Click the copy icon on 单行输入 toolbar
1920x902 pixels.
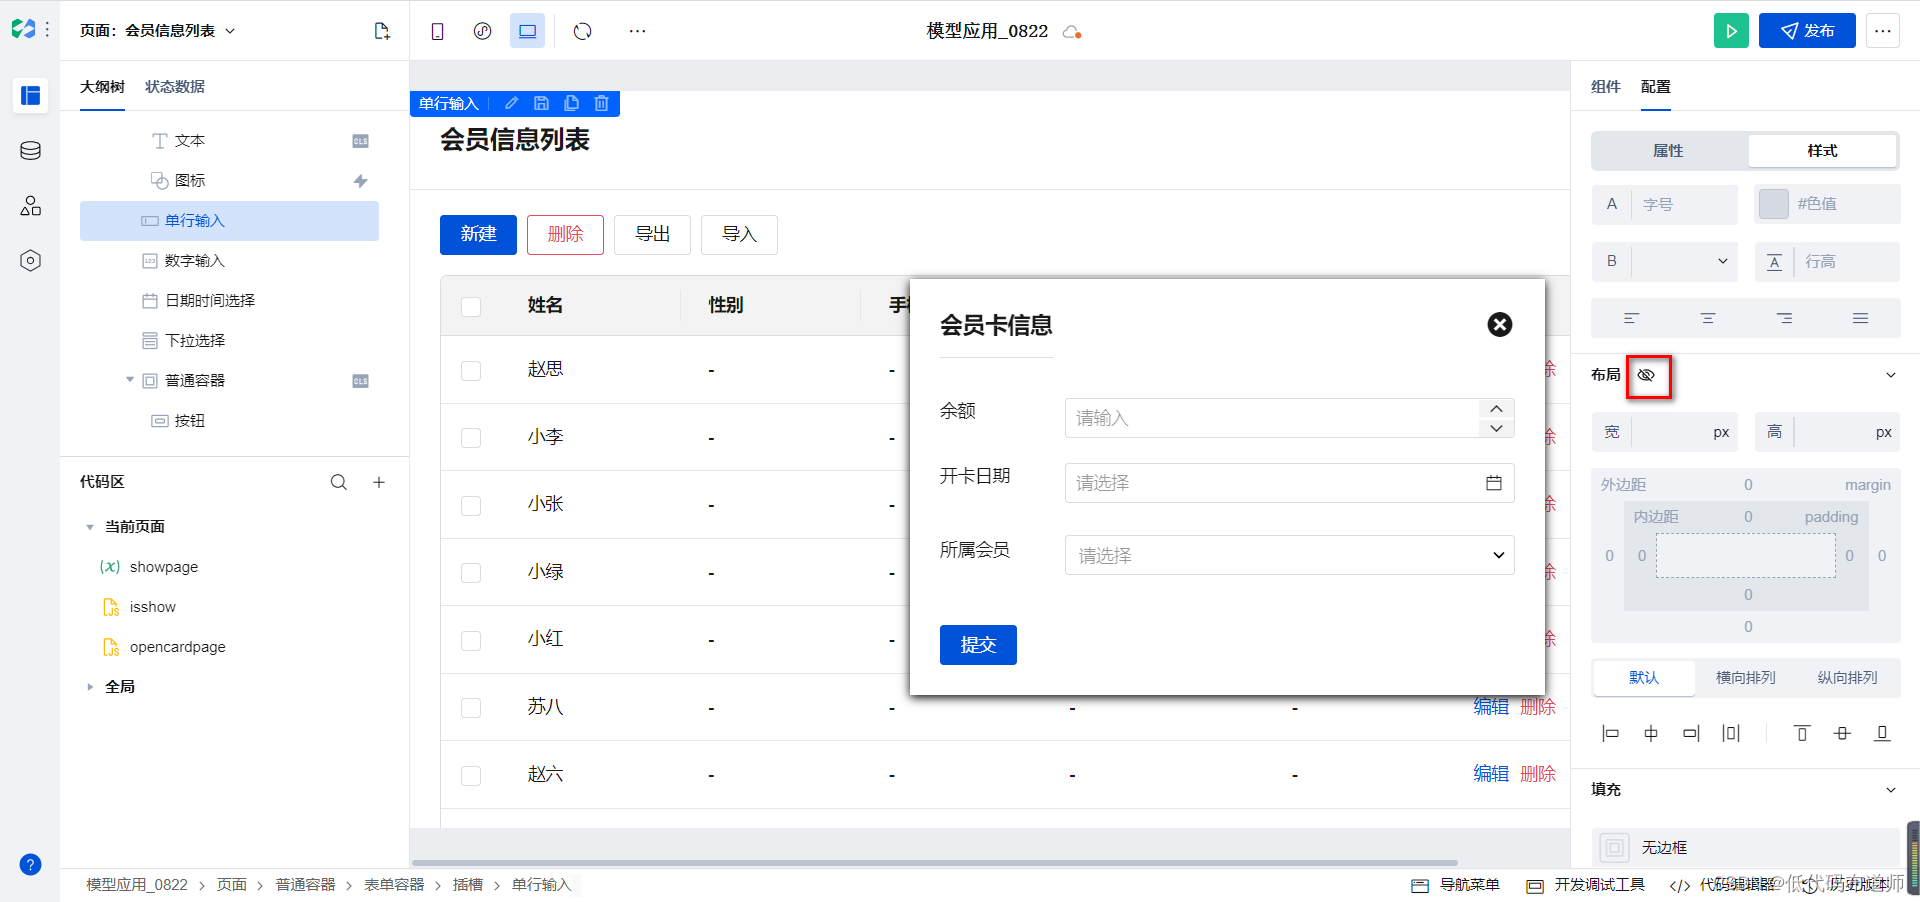point(571,103)
